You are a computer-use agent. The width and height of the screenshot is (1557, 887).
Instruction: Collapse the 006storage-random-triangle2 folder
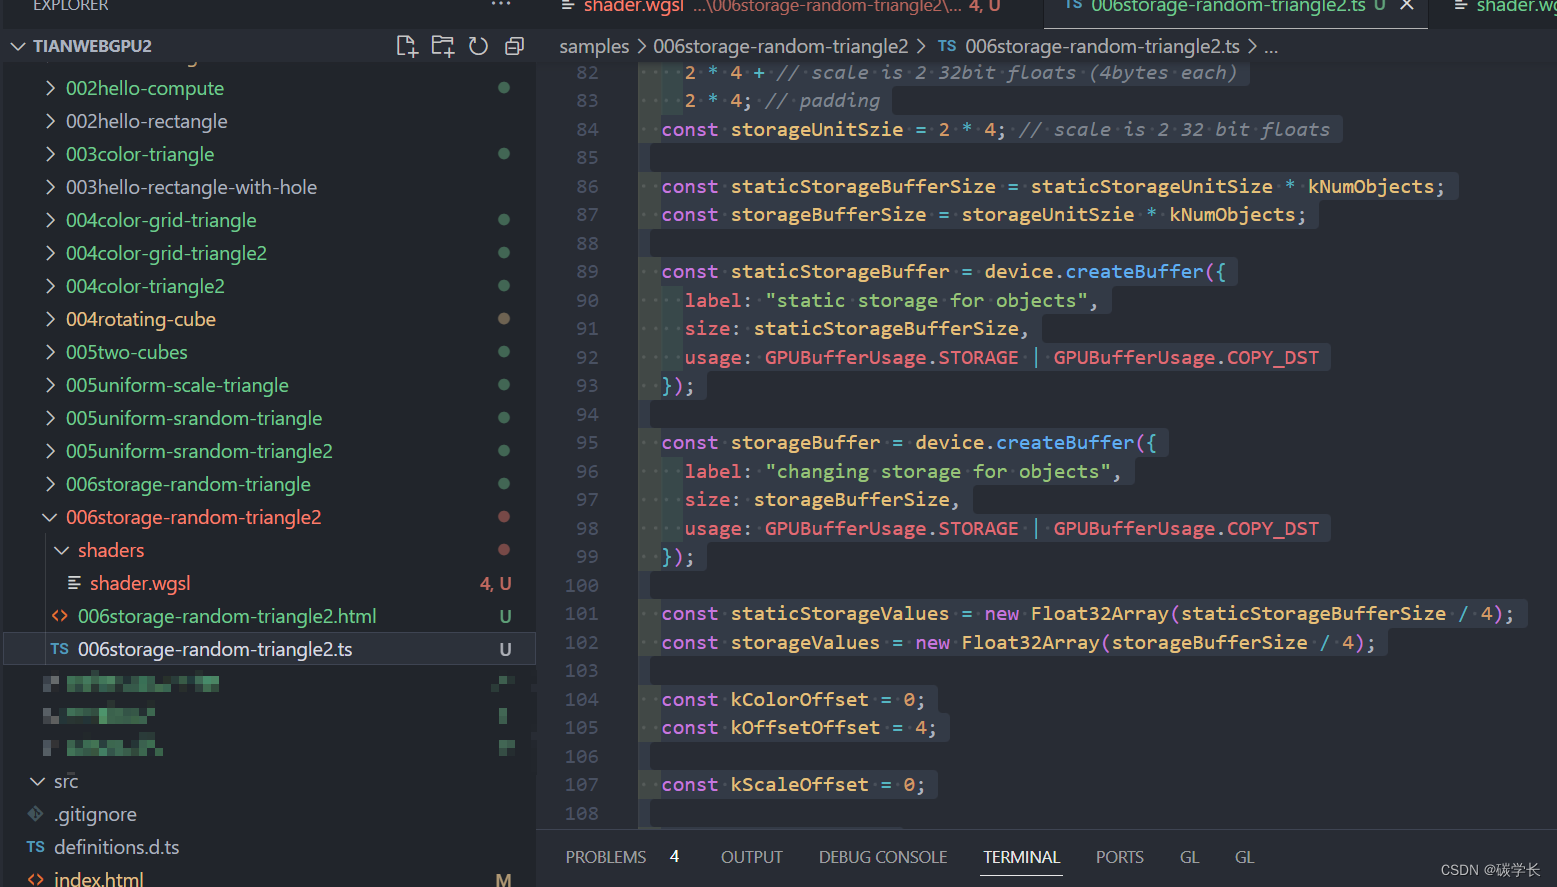pyautogui.click(x=50, y=517)
